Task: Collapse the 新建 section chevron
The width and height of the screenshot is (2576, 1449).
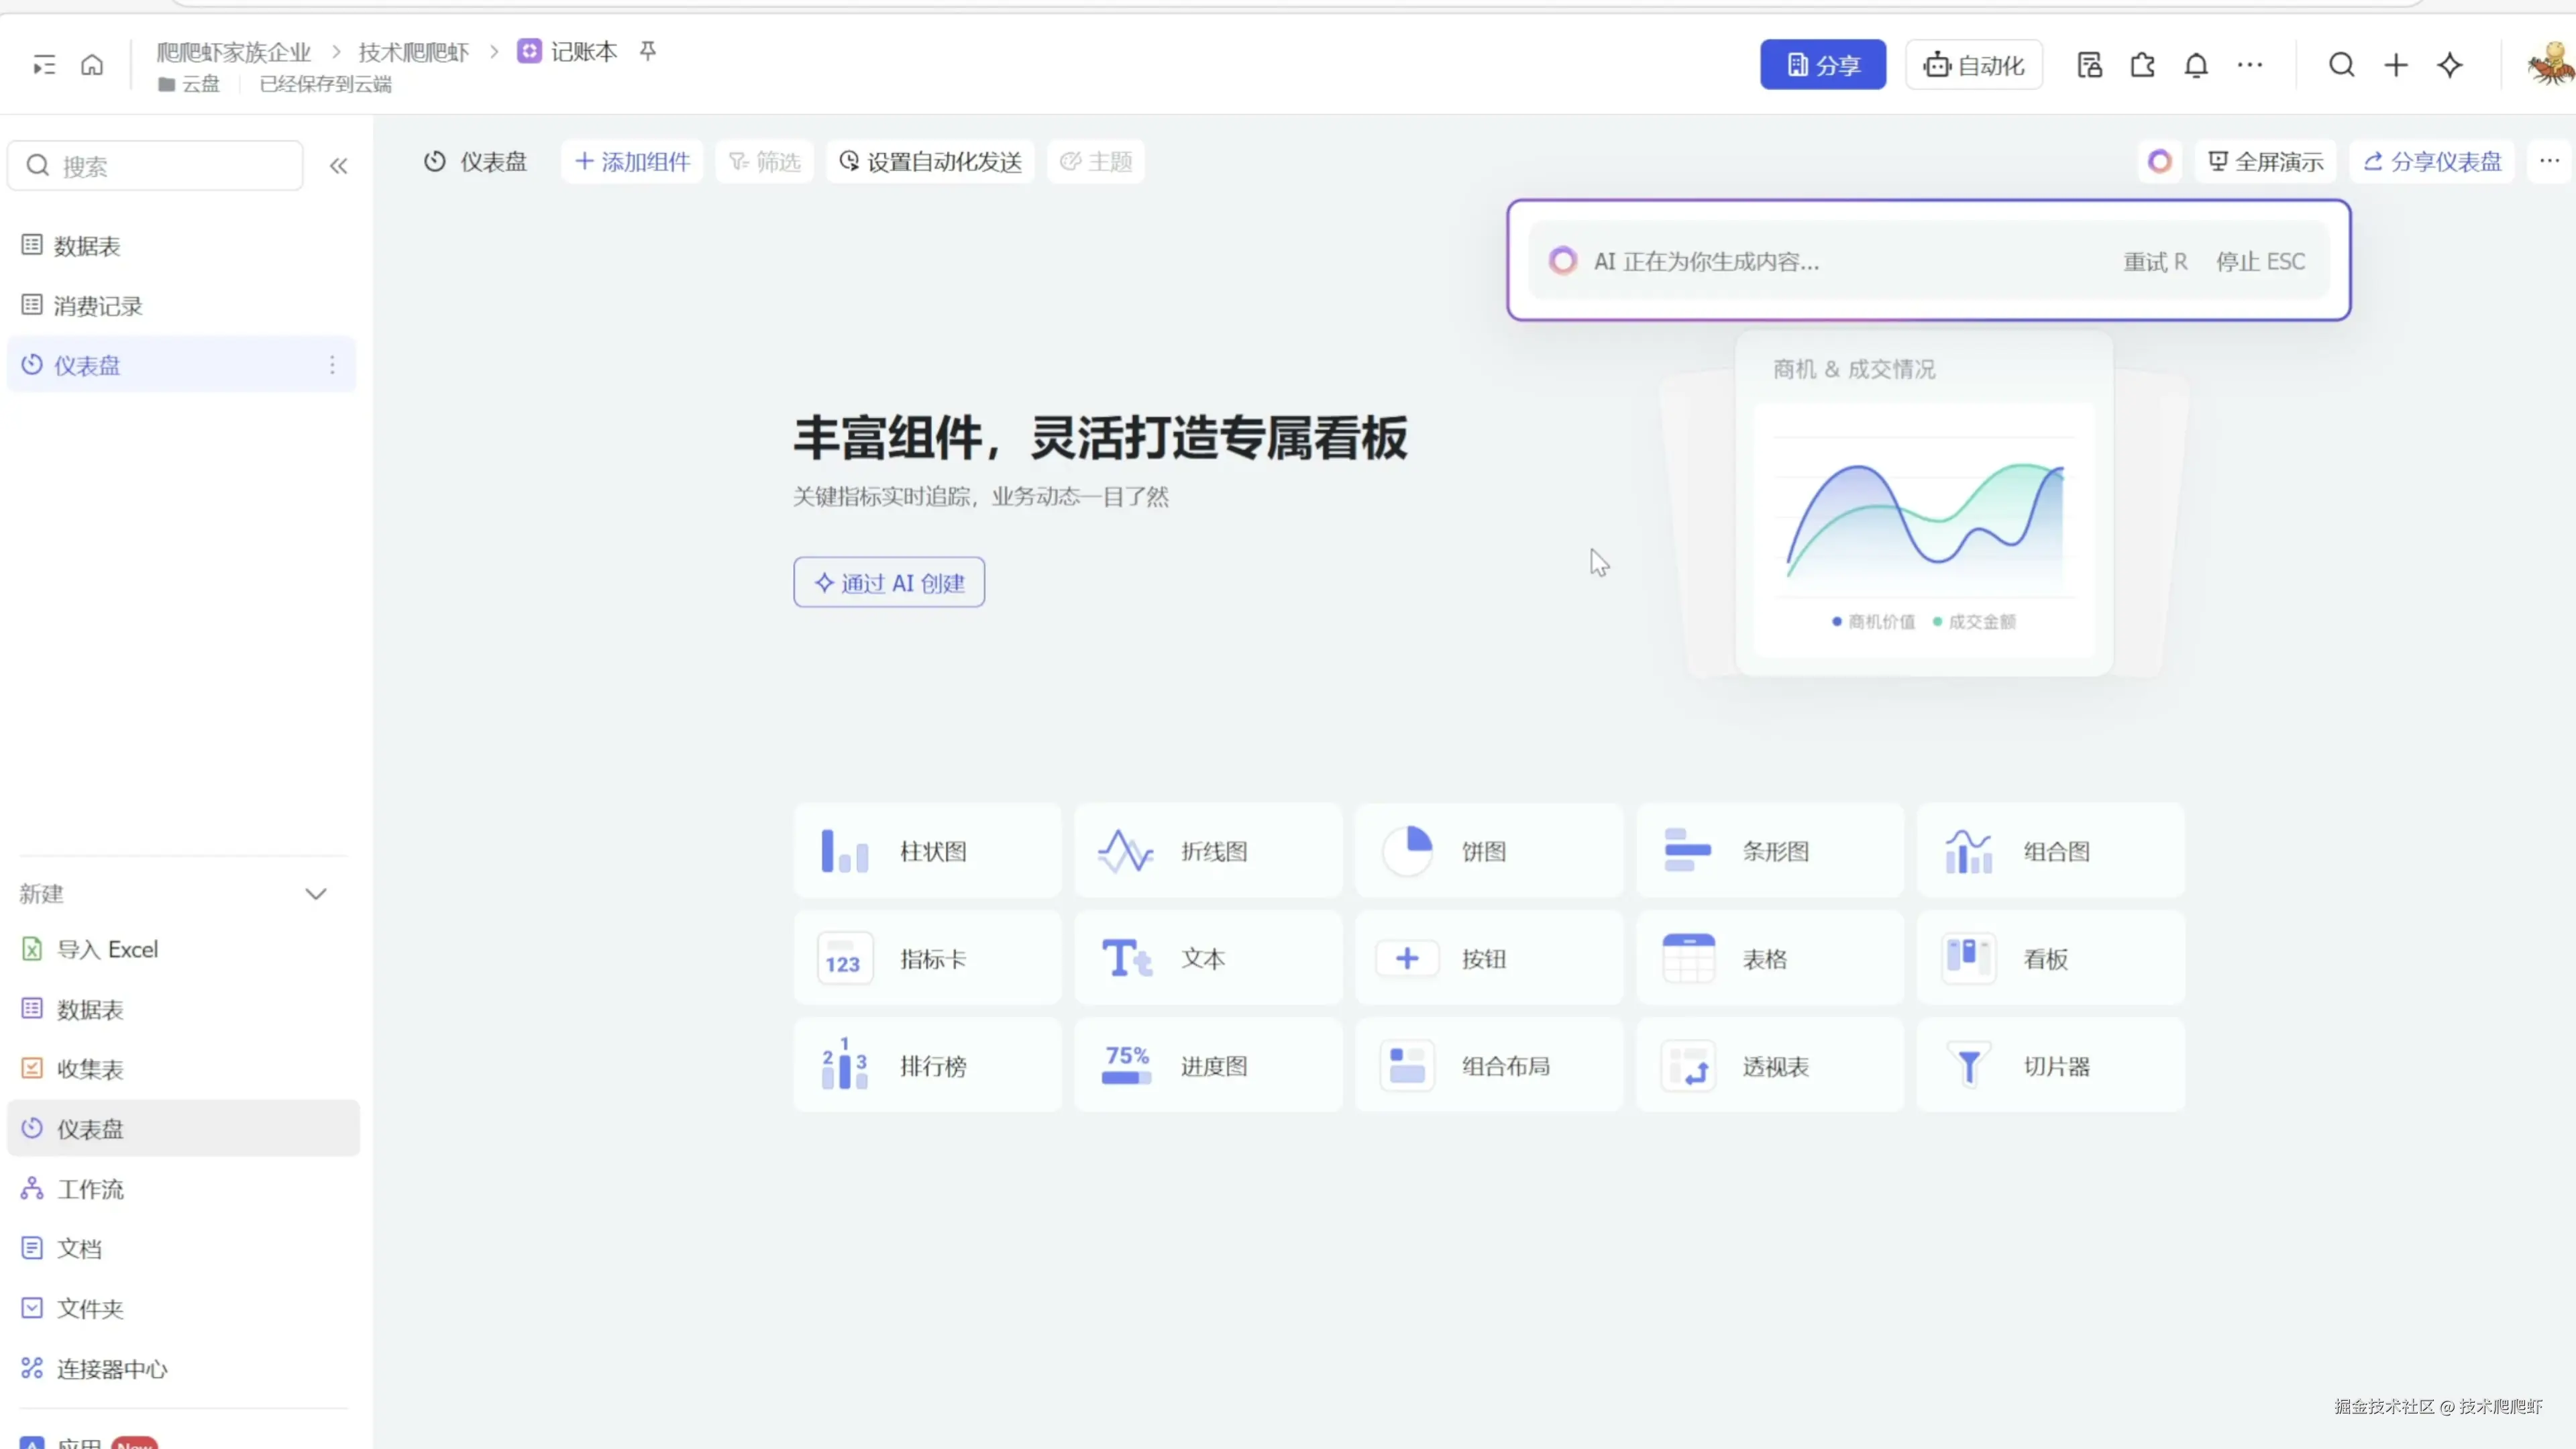Action: tap(316, 894)
